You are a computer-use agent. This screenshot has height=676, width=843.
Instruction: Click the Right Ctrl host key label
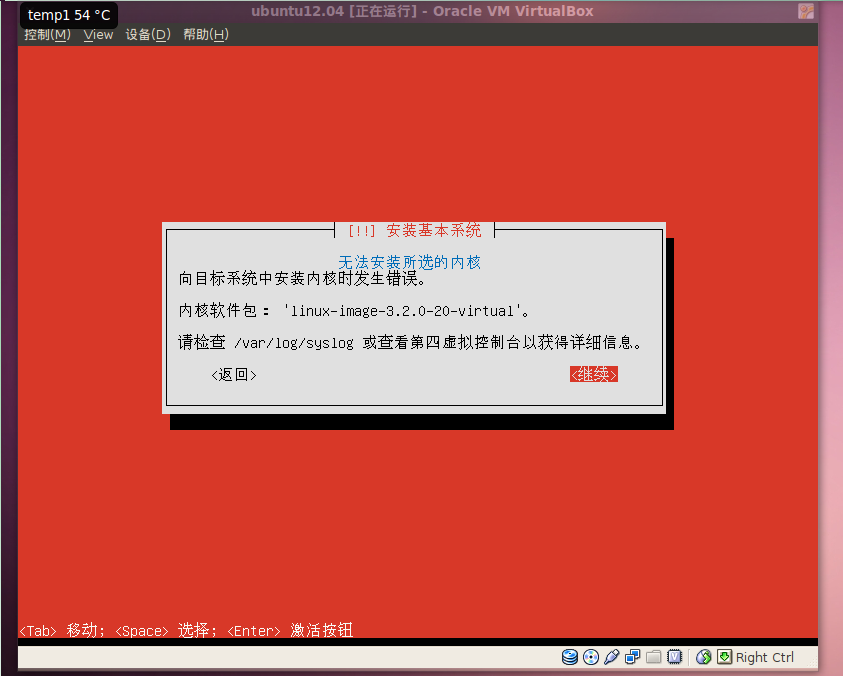click(765, 657)
